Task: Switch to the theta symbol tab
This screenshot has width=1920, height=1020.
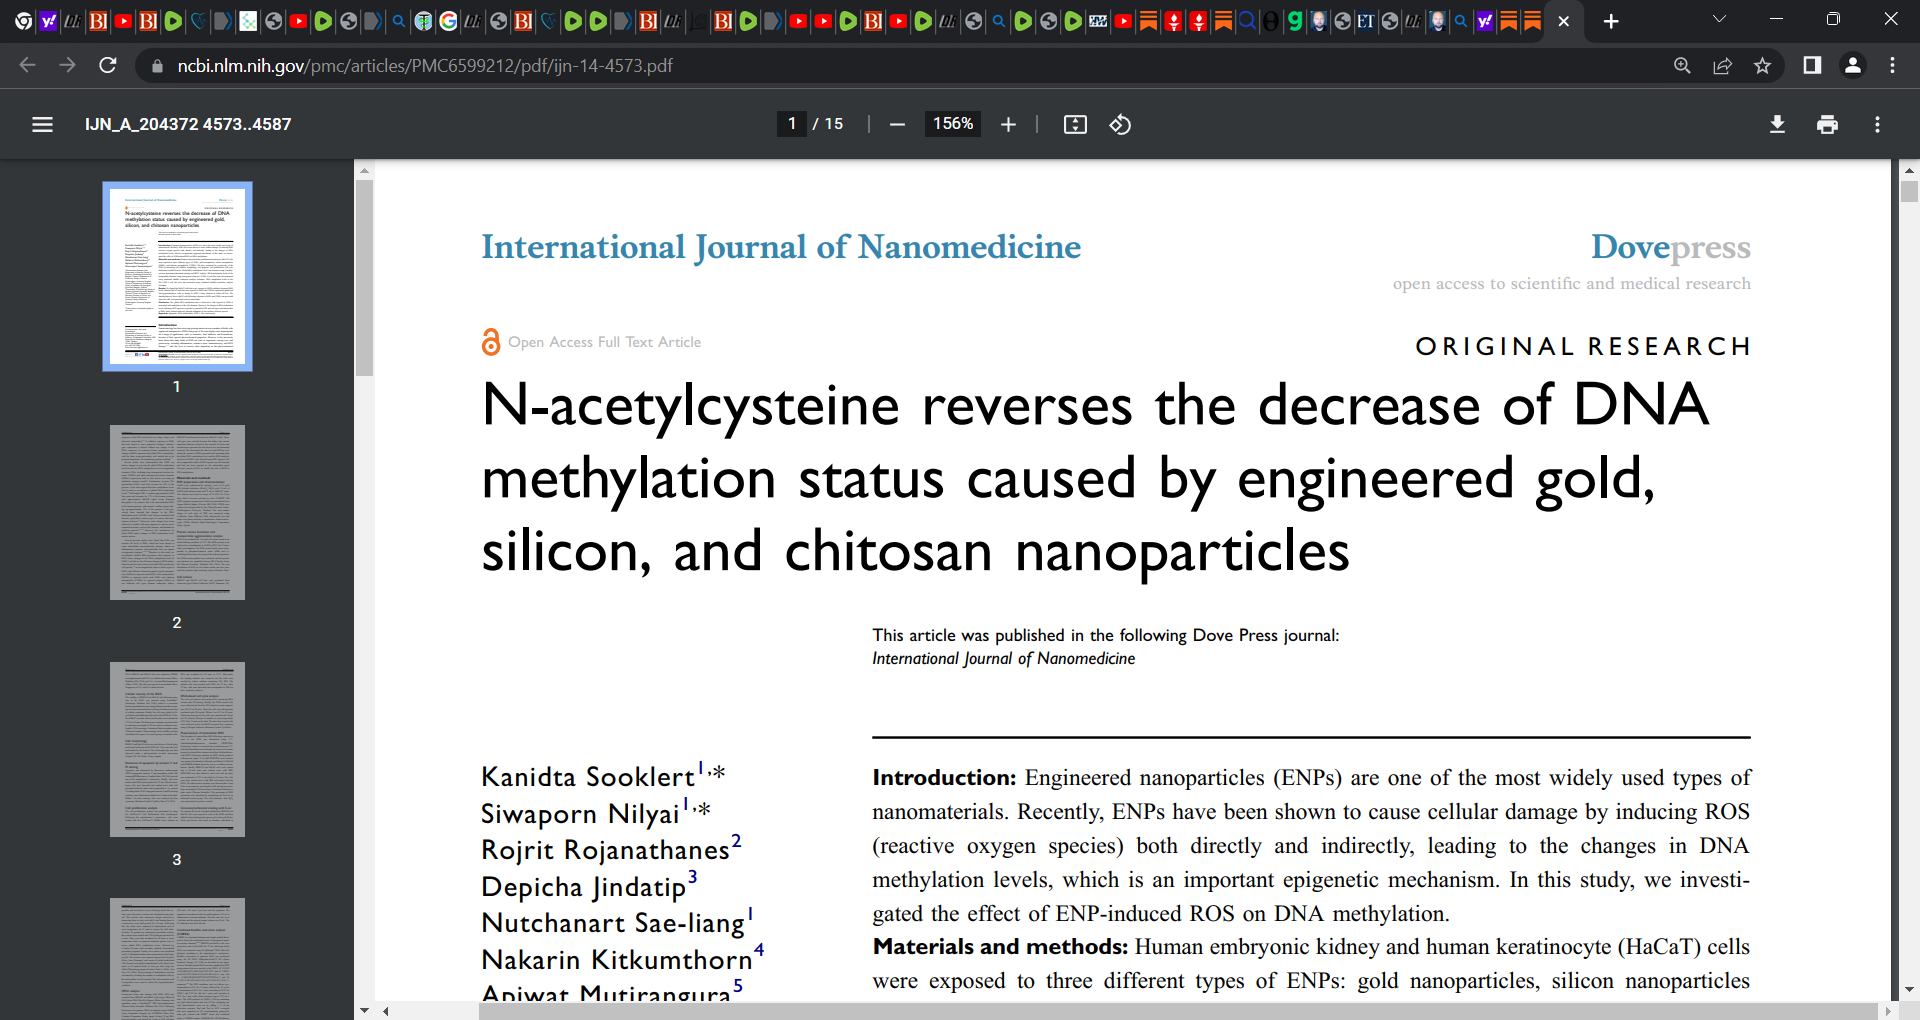Action: [1270, 21]
